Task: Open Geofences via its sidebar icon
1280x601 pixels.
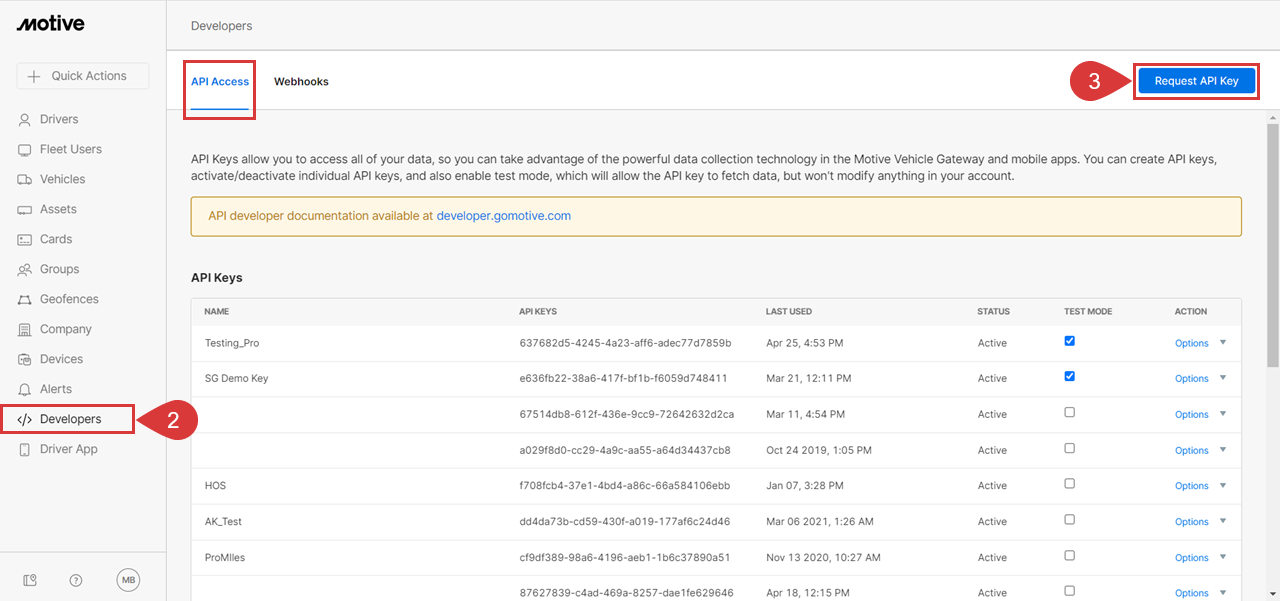Action: 25,300
